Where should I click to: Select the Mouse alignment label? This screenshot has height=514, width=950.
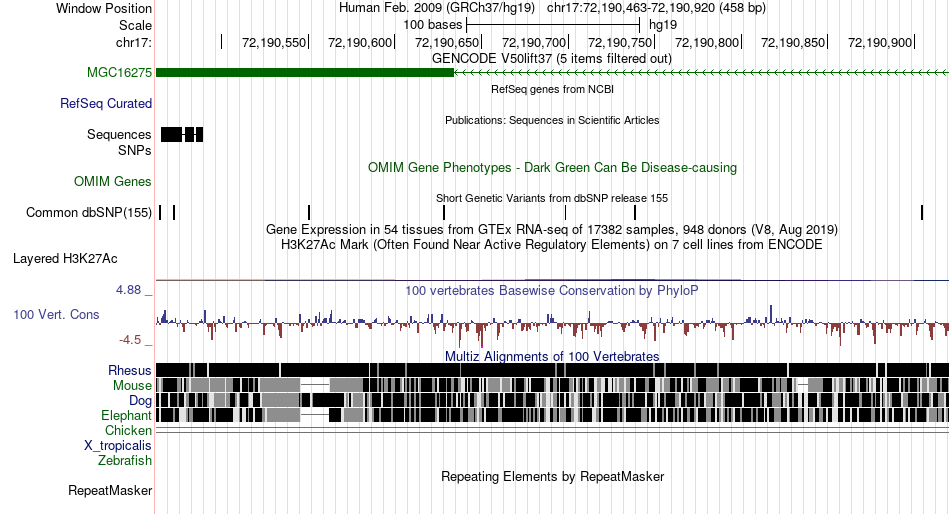tap(132, 386)
